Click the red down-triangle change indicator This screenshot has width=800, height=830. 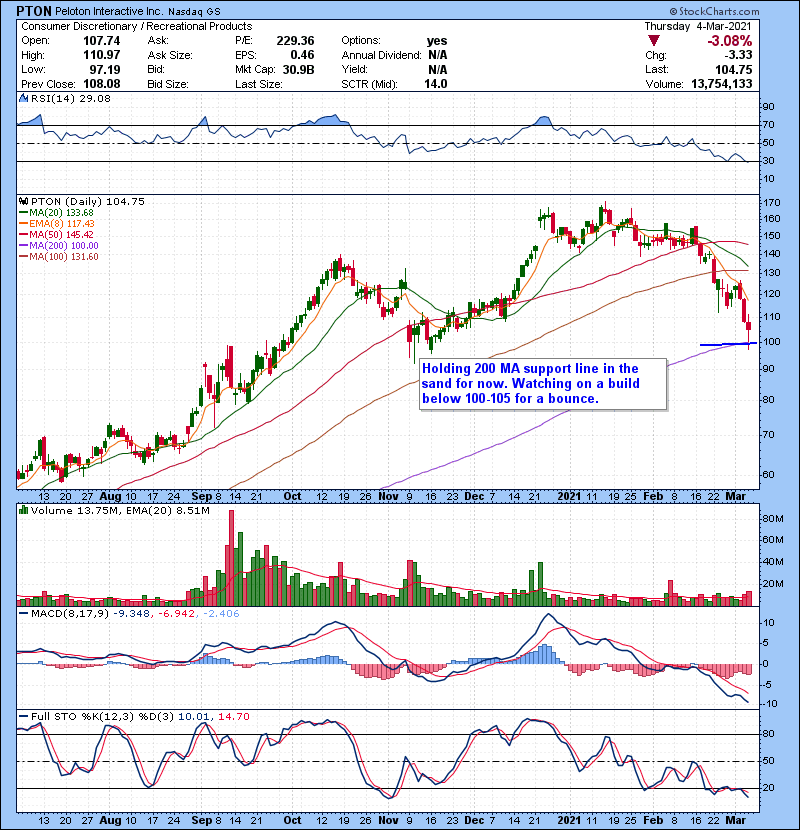coord(653,41)
